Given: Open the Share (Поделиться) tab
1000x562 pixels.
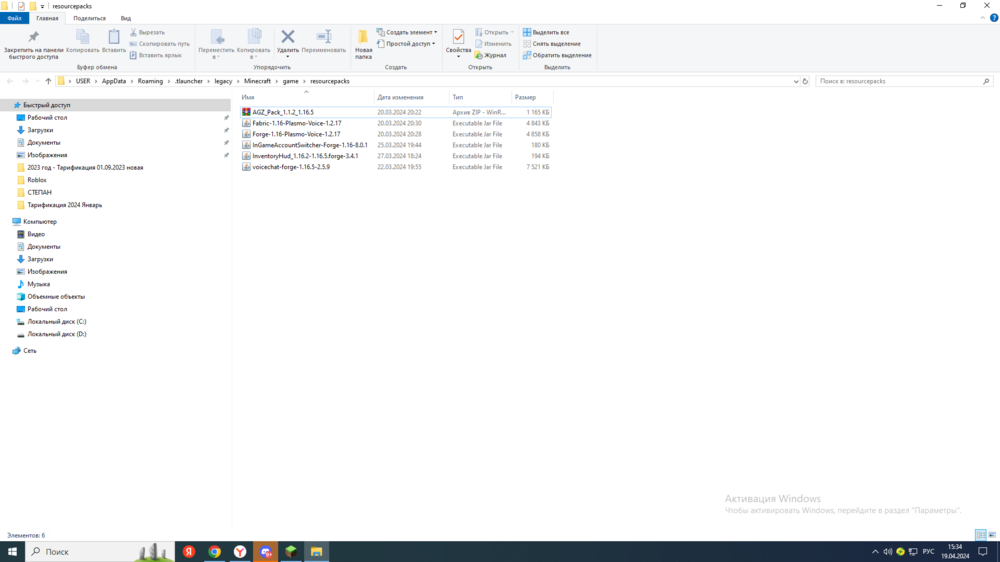Looking at the screenshot, I should point(89,18).
